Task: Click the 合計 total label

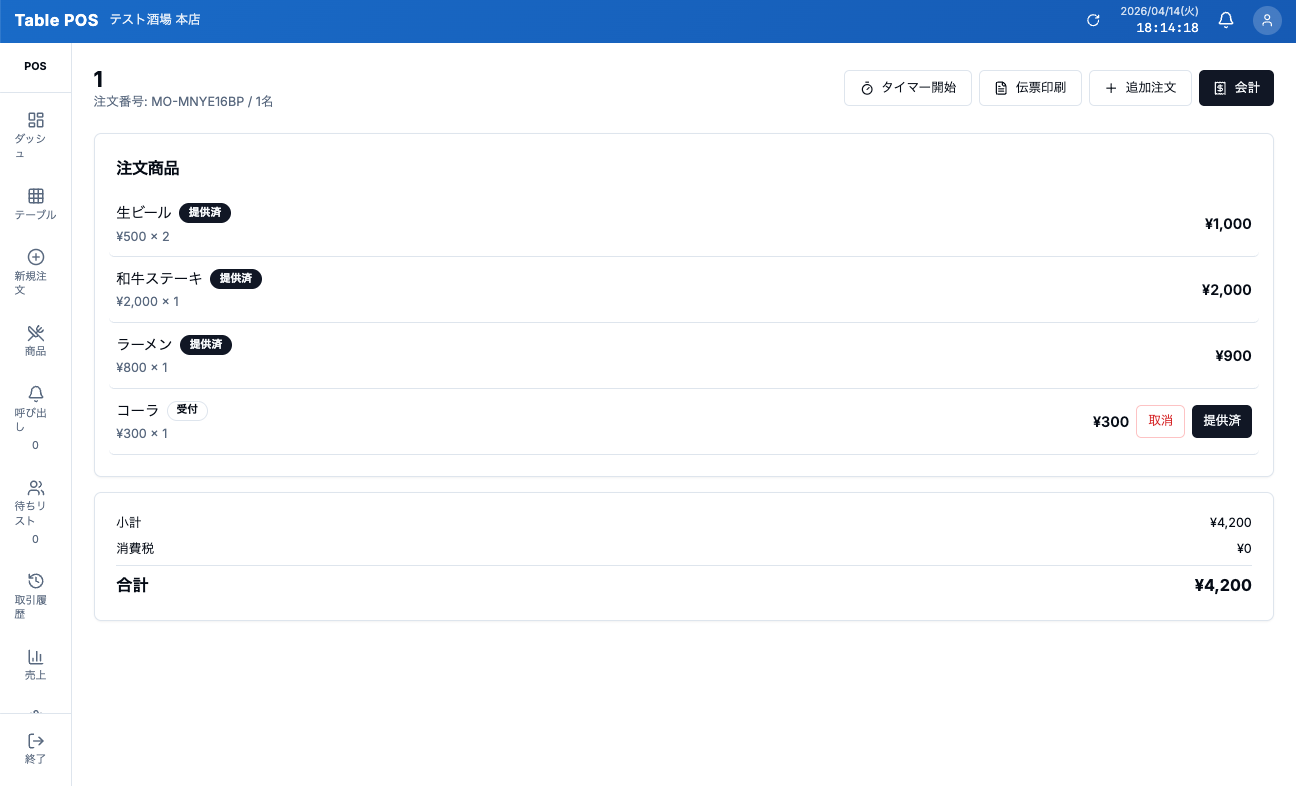Action: (x=132, y=586)
